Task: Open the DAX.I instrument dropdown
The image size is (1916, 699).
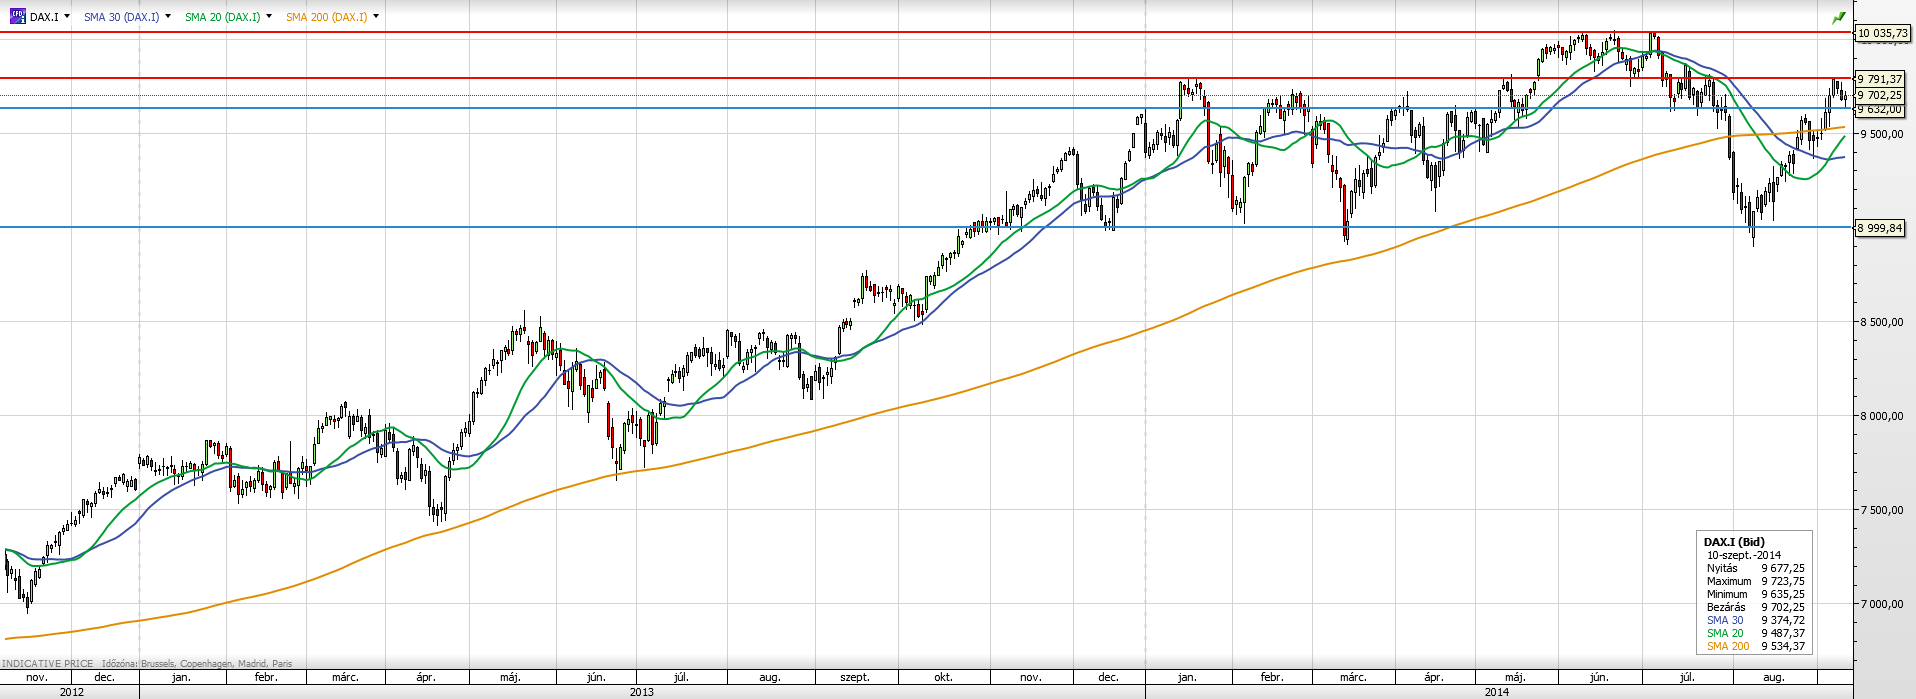Action: tap(67, 16)
